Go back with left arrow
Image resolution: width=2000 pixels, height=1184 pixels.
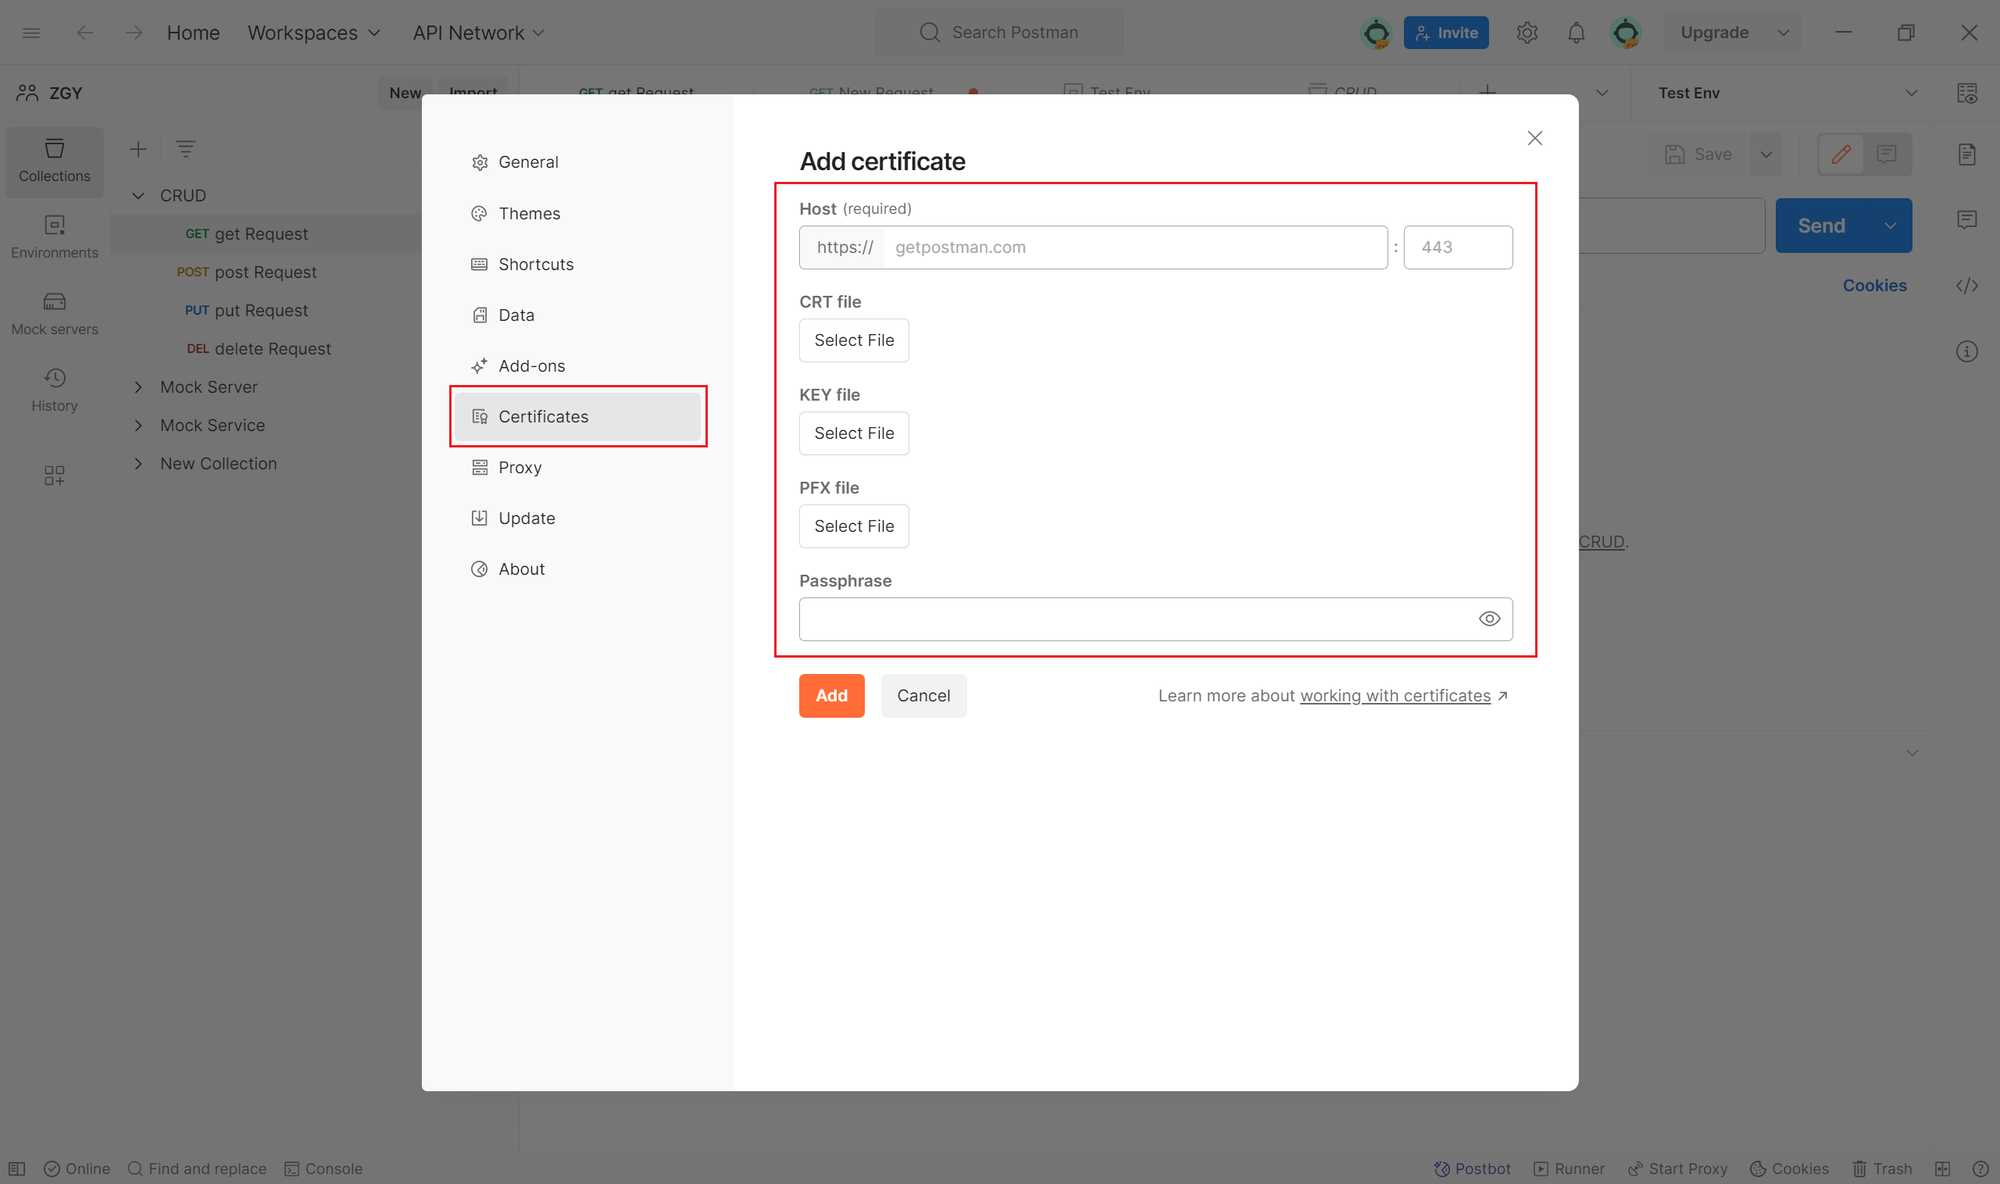[x=85, y=33]
